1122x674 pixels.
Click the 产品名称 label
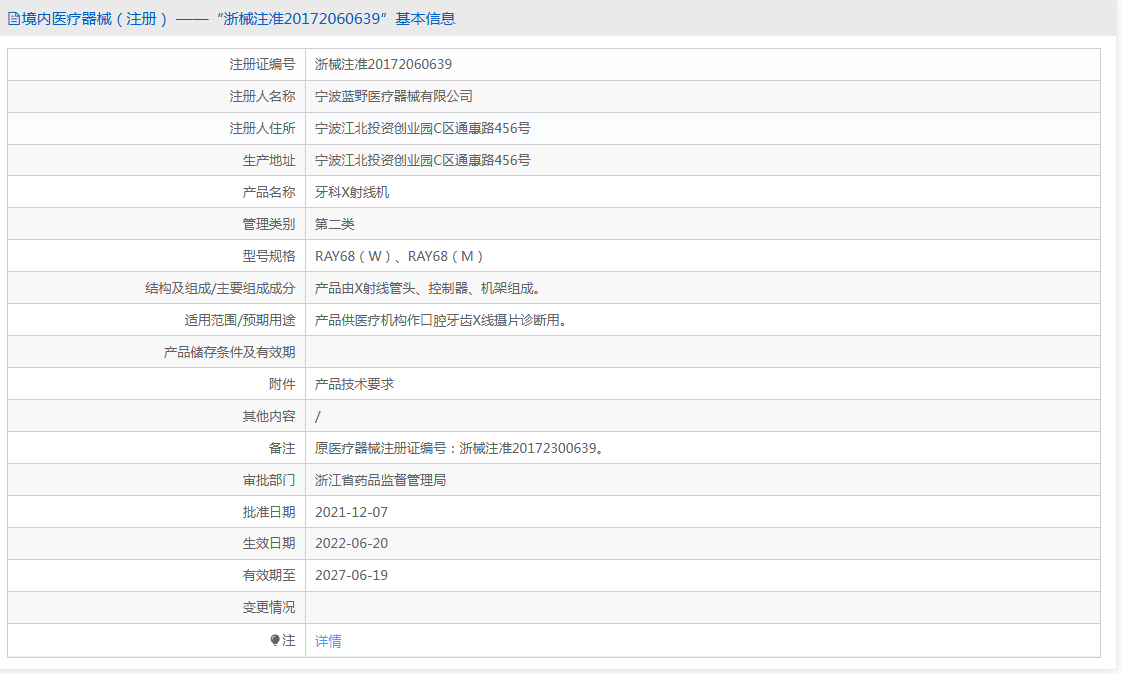coord(269,192)
